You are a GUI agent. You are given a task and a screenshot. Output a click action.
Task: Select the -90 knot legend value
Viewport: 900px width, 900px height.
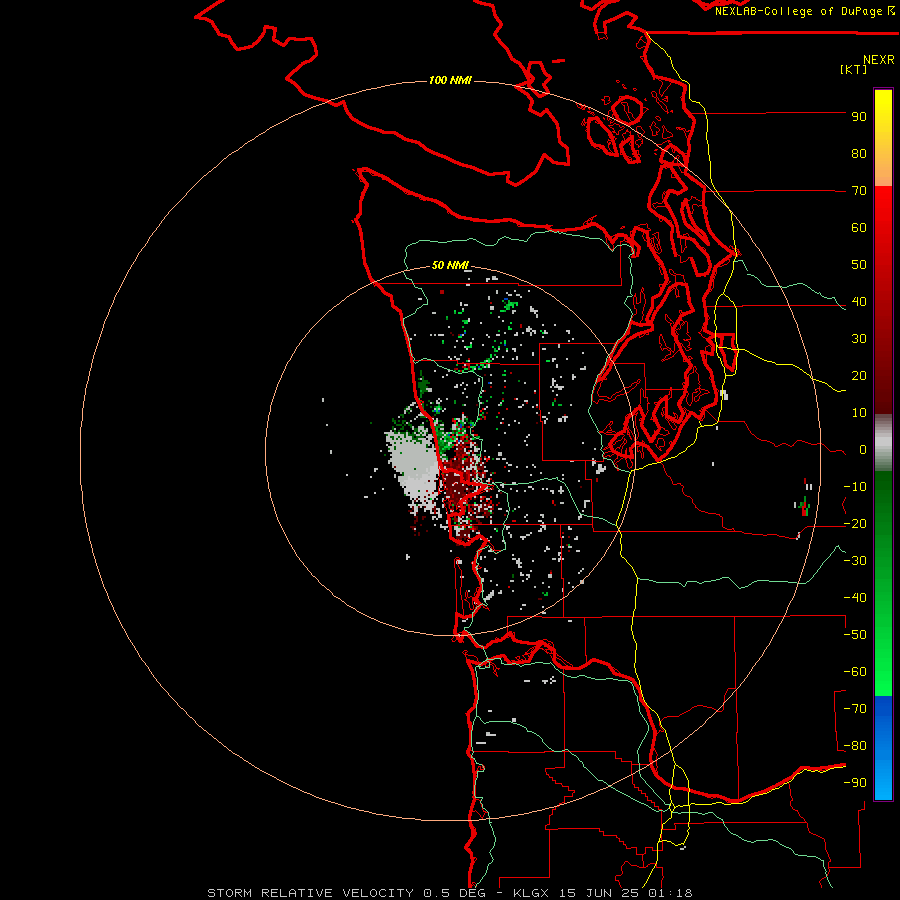click(x=855, y=783)
